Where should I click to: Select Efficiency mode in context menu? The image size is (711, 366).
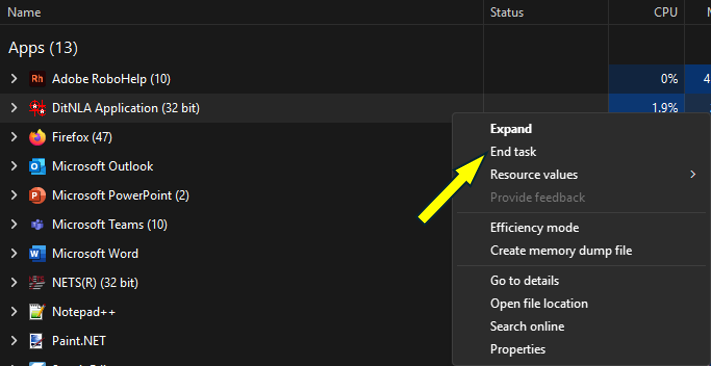(534, 227)
